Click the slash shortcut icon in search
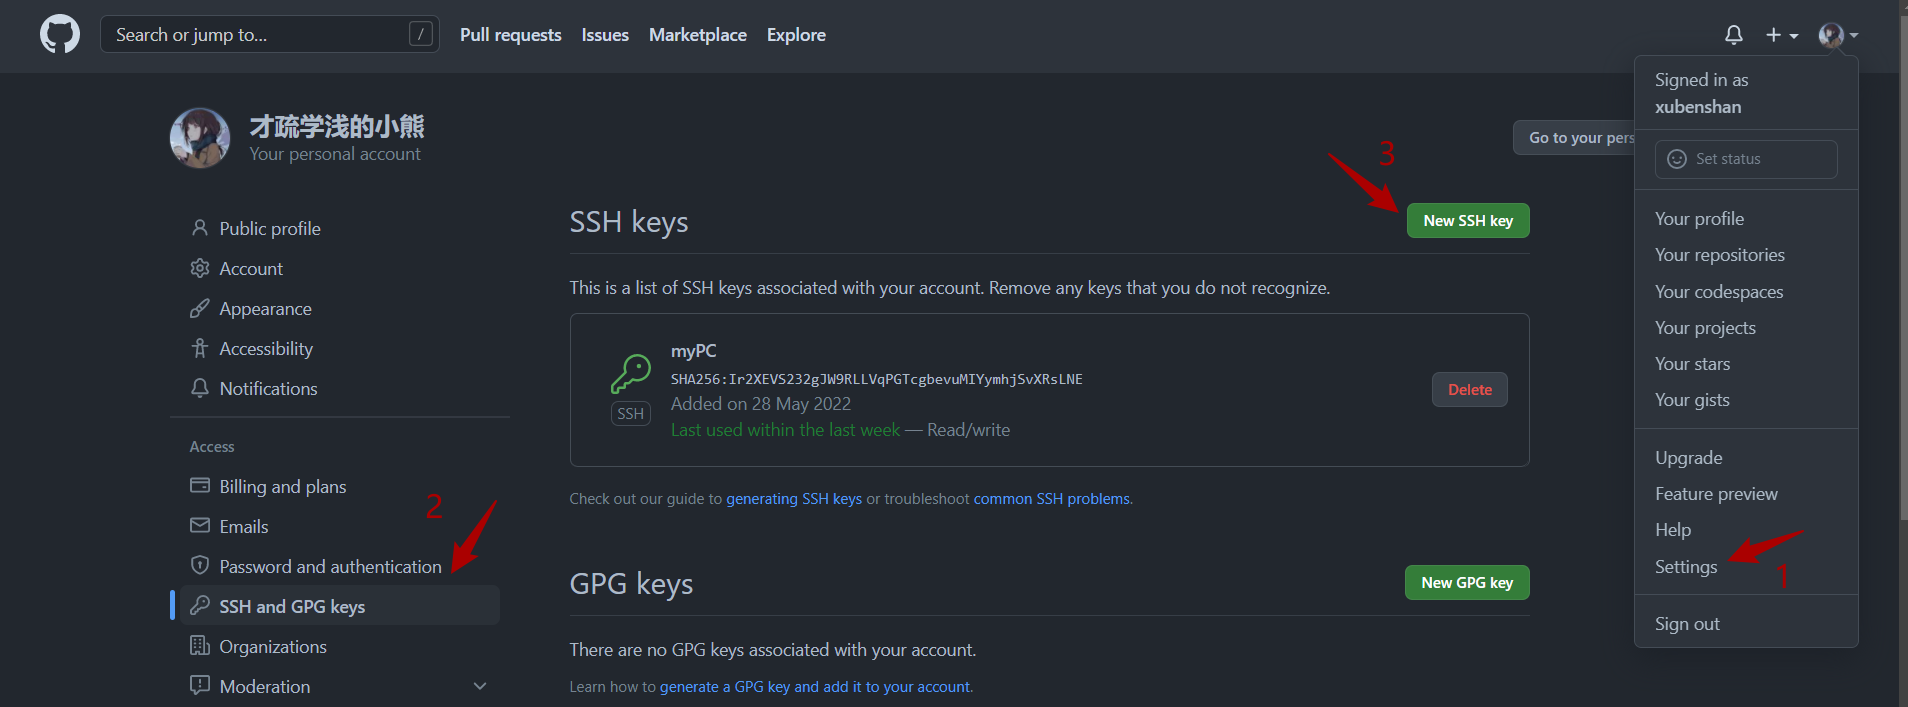The image size is (1908, 707). tap(421, 35)
